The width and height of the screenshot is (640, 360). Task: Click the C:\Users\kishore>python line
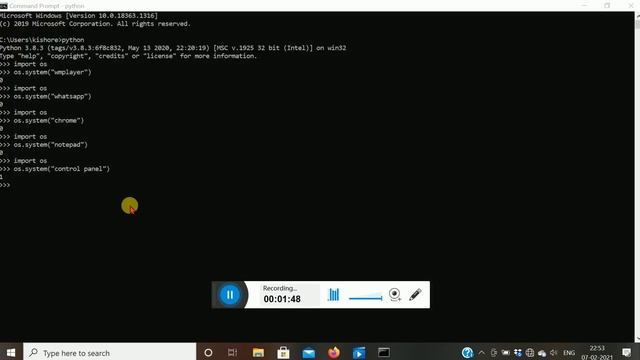(42, 40)
